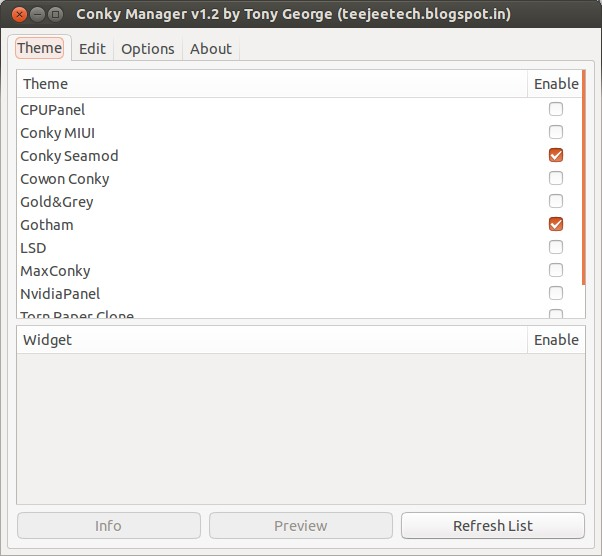Close the Conky Manager window
This screenshot has height=556, width=602.
click(14, 14)
